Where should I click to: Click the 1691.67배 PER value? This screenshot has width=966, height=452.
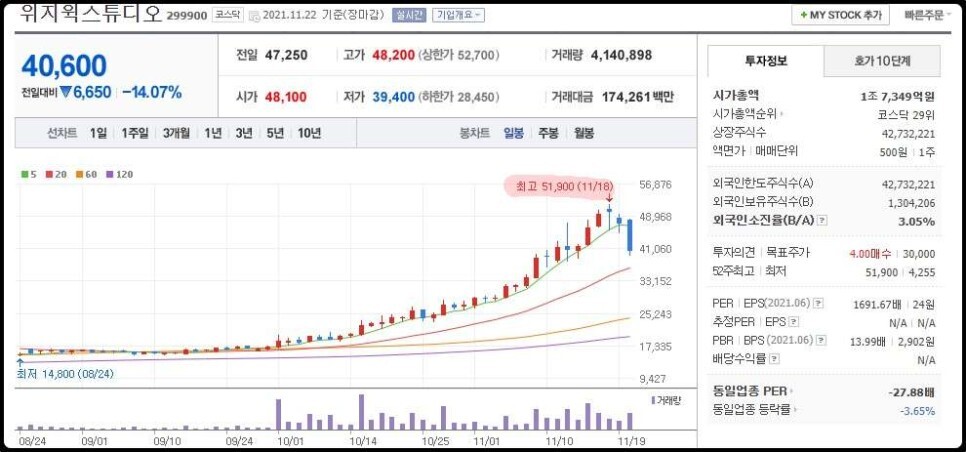[877, 304]
